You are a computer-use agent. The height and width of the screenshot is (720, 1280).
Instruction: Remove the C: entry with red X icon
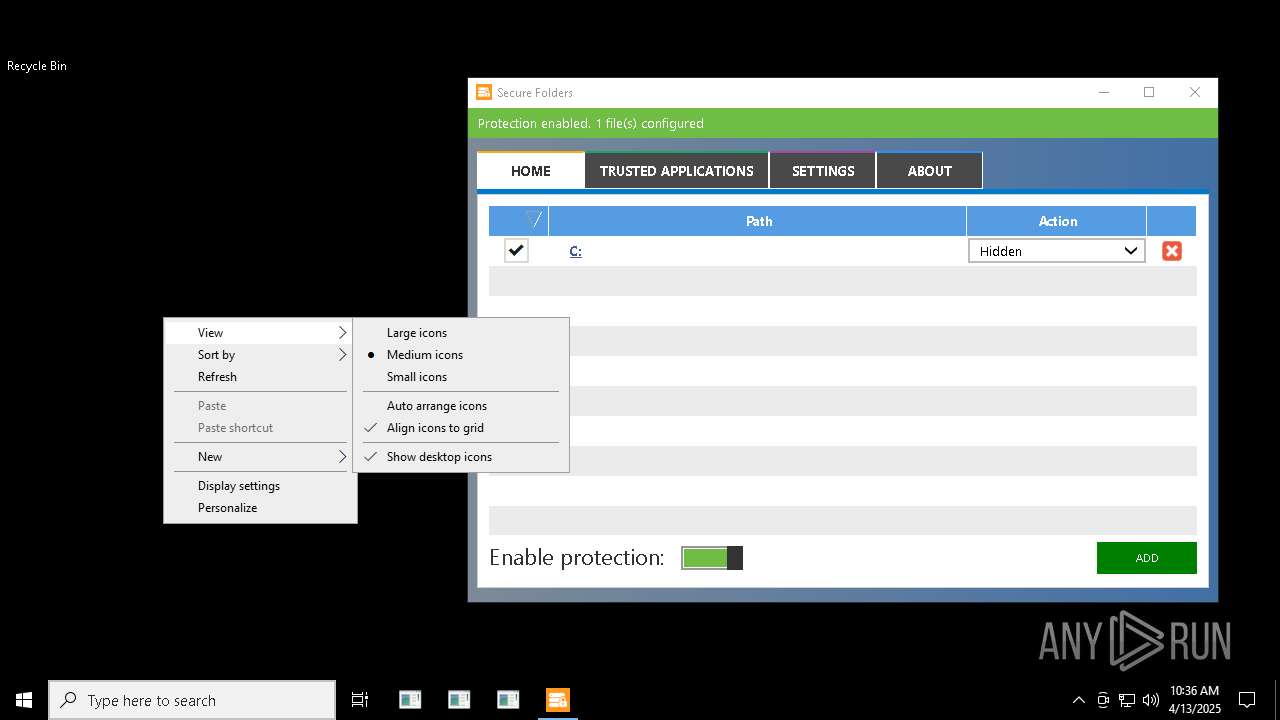point(1171,251)
